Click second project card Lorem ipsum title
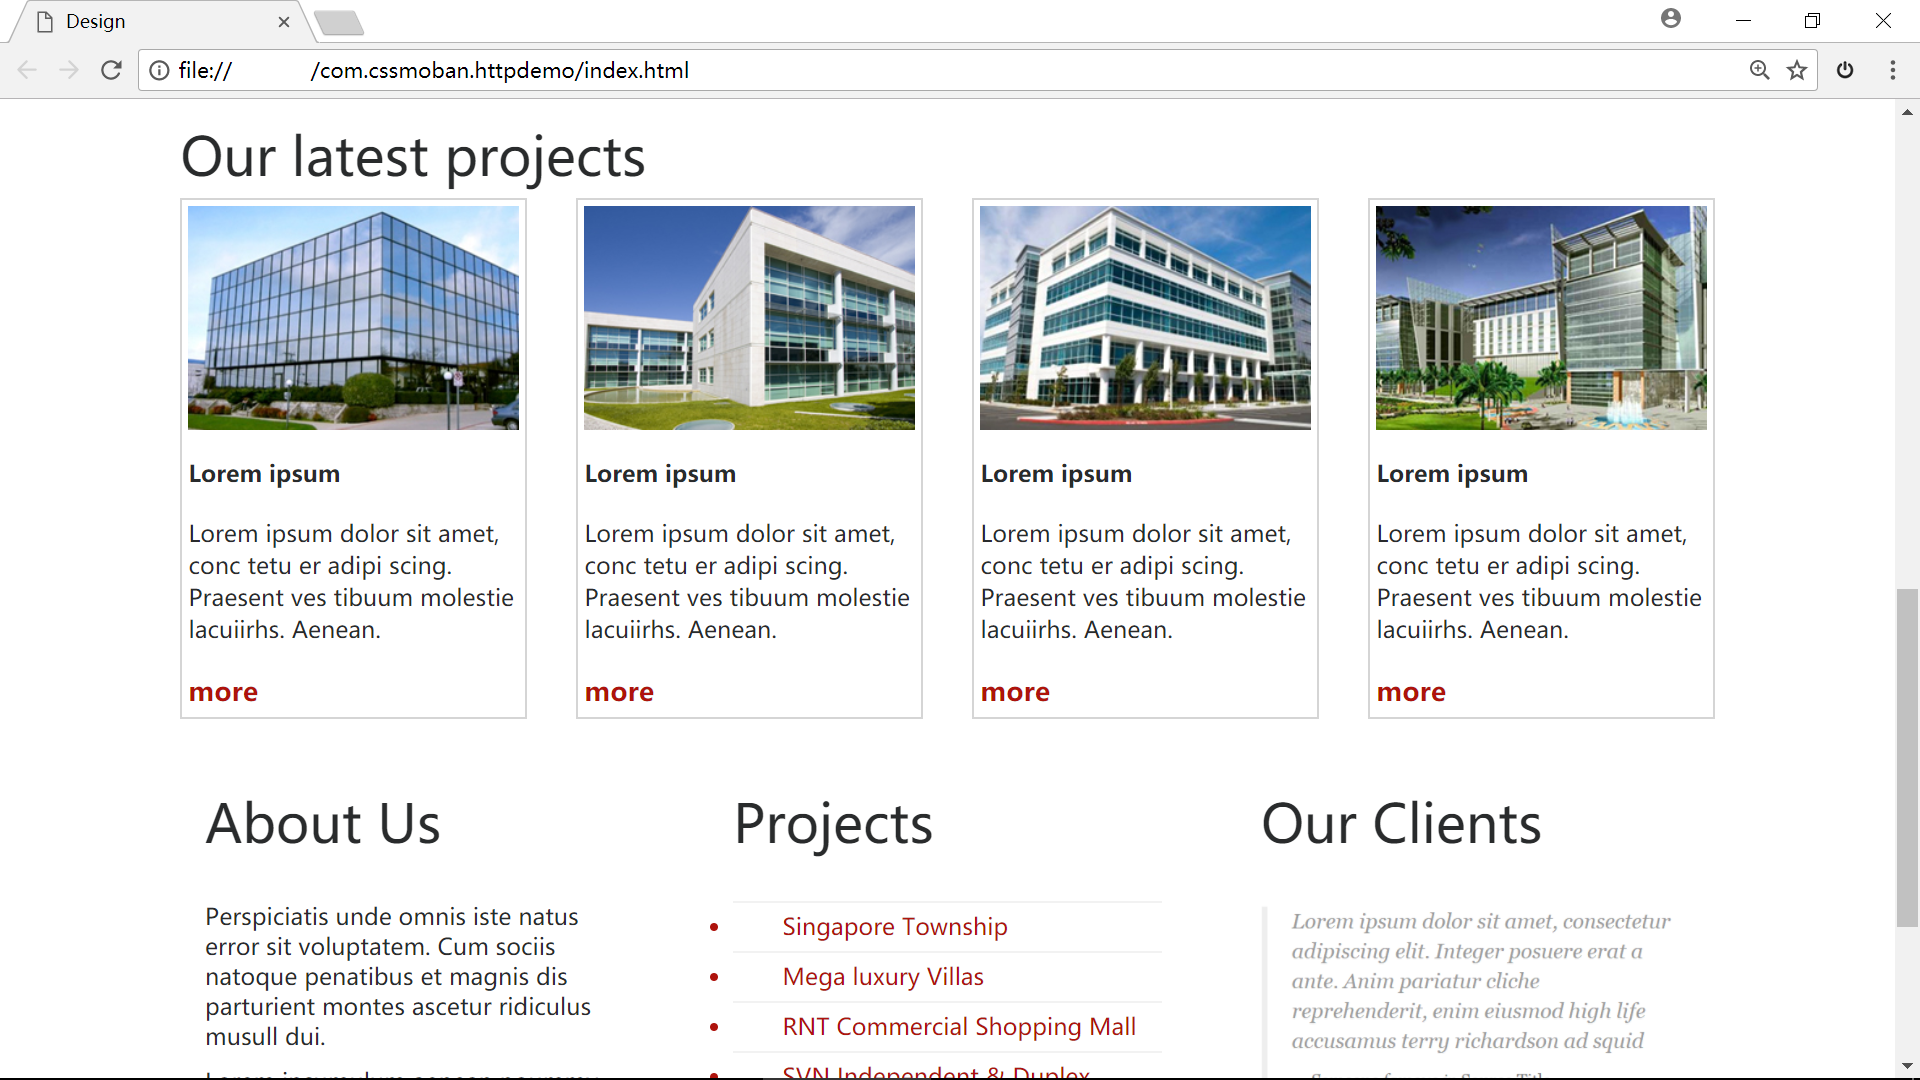This screenshot has width=1920, height=1080. [659, 473]
